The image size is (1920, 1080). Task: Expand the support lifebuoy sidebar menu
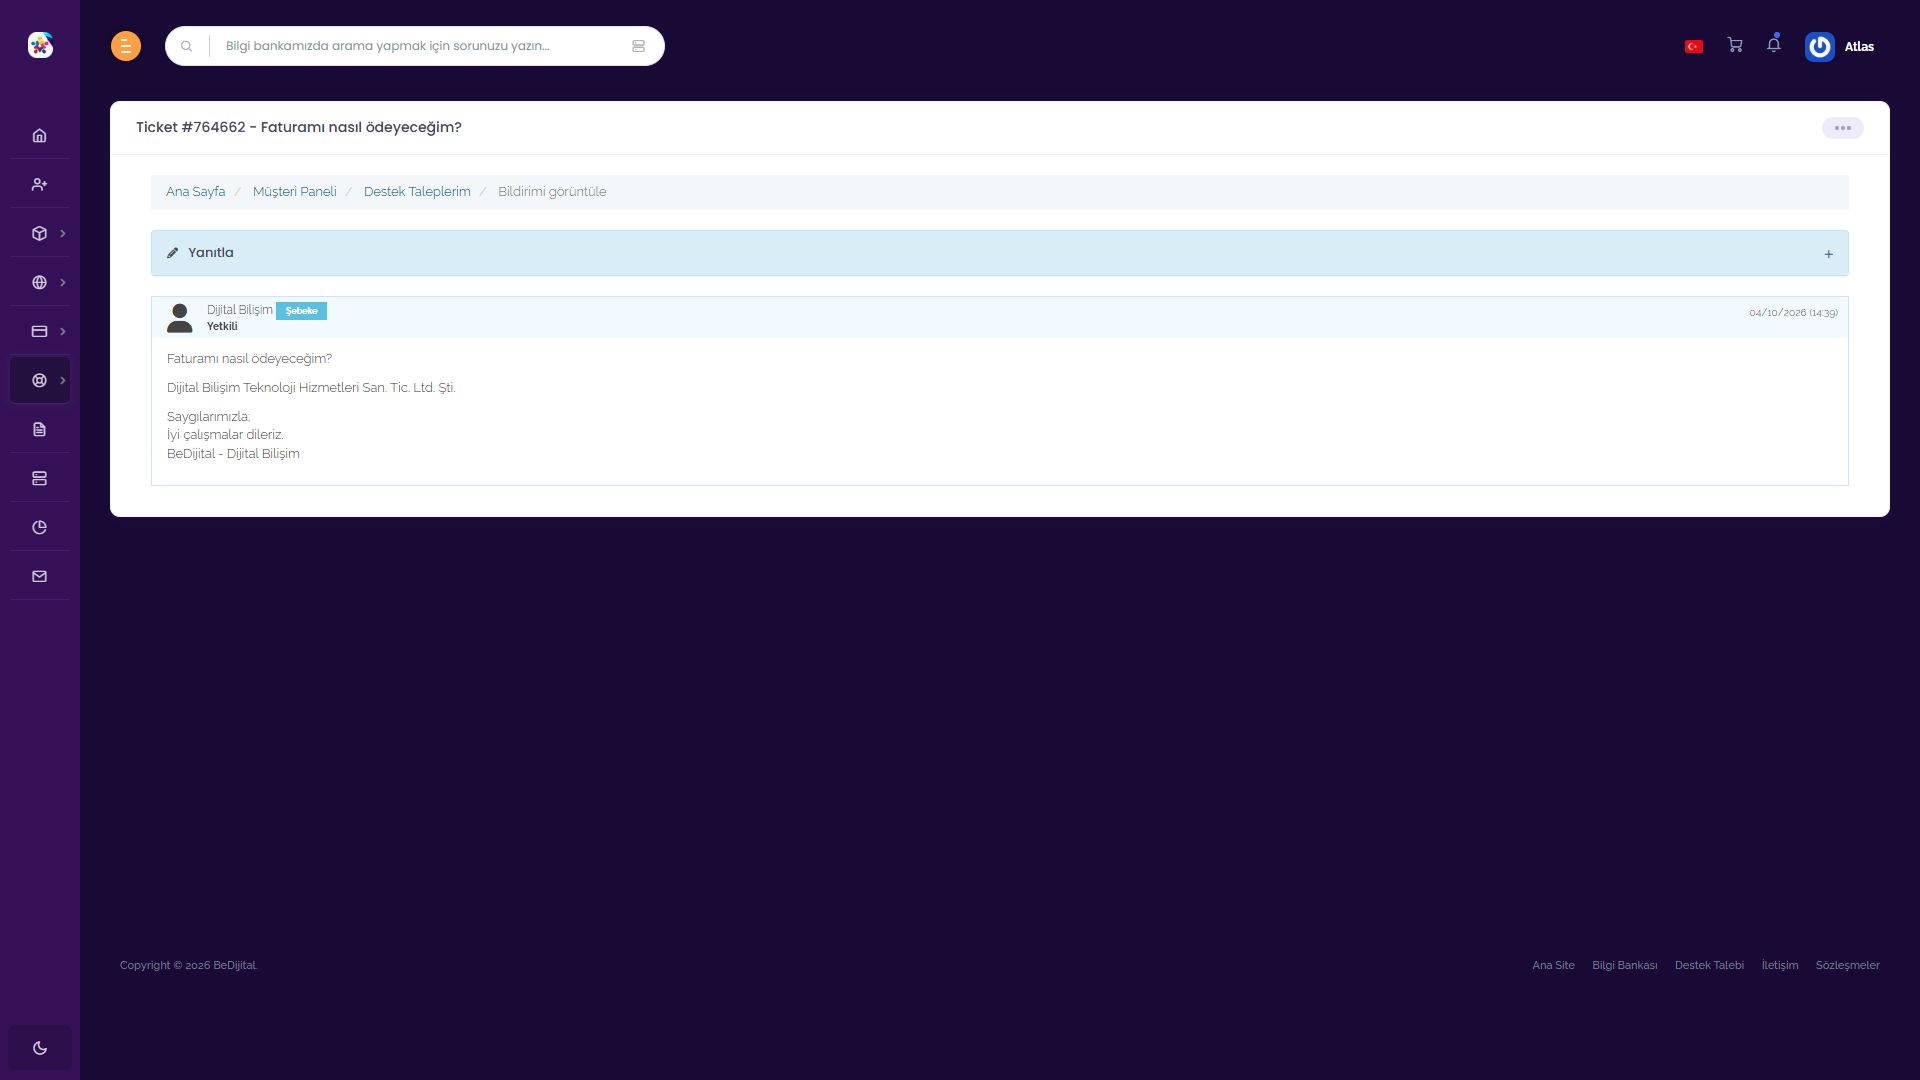(x=40, y=380)
